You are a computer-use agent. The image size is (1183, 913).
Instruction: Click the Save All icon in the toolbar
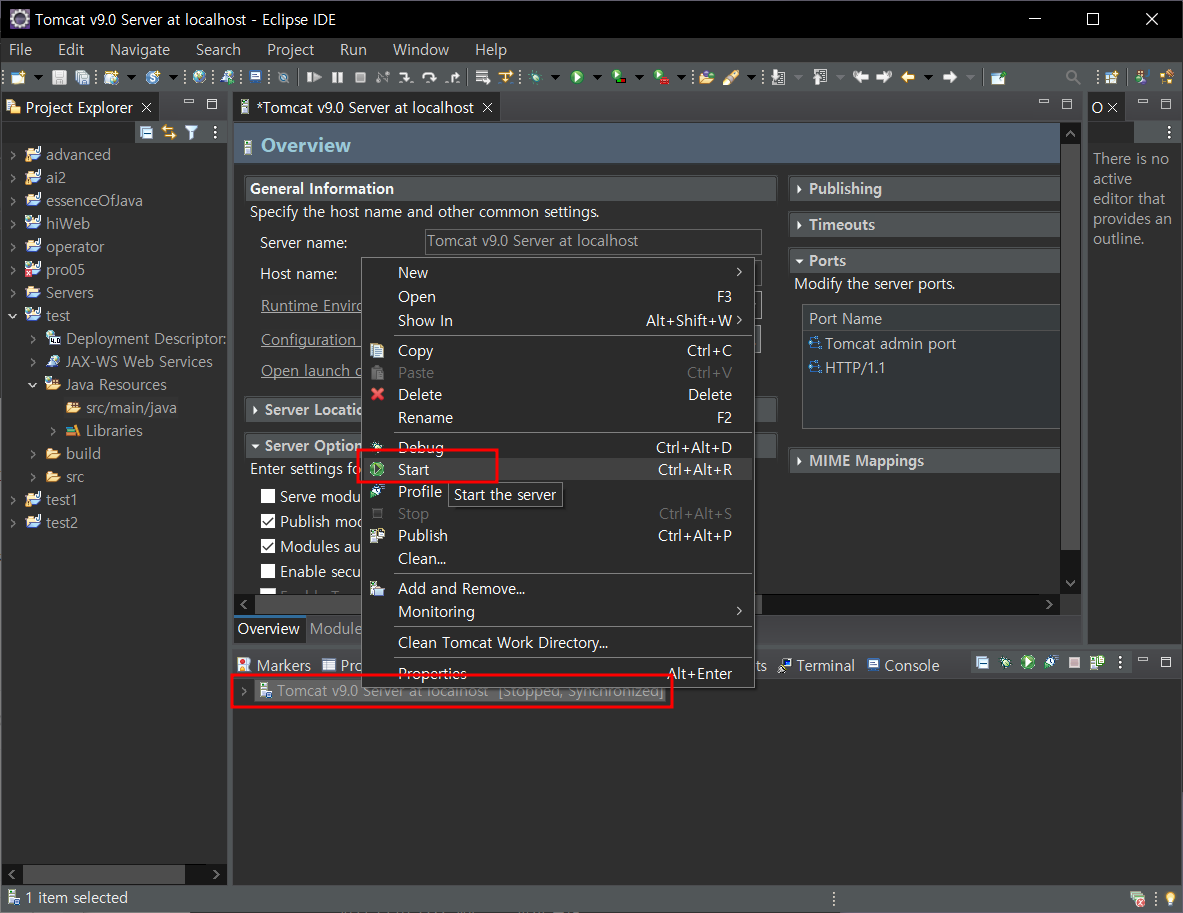point(82,77)
